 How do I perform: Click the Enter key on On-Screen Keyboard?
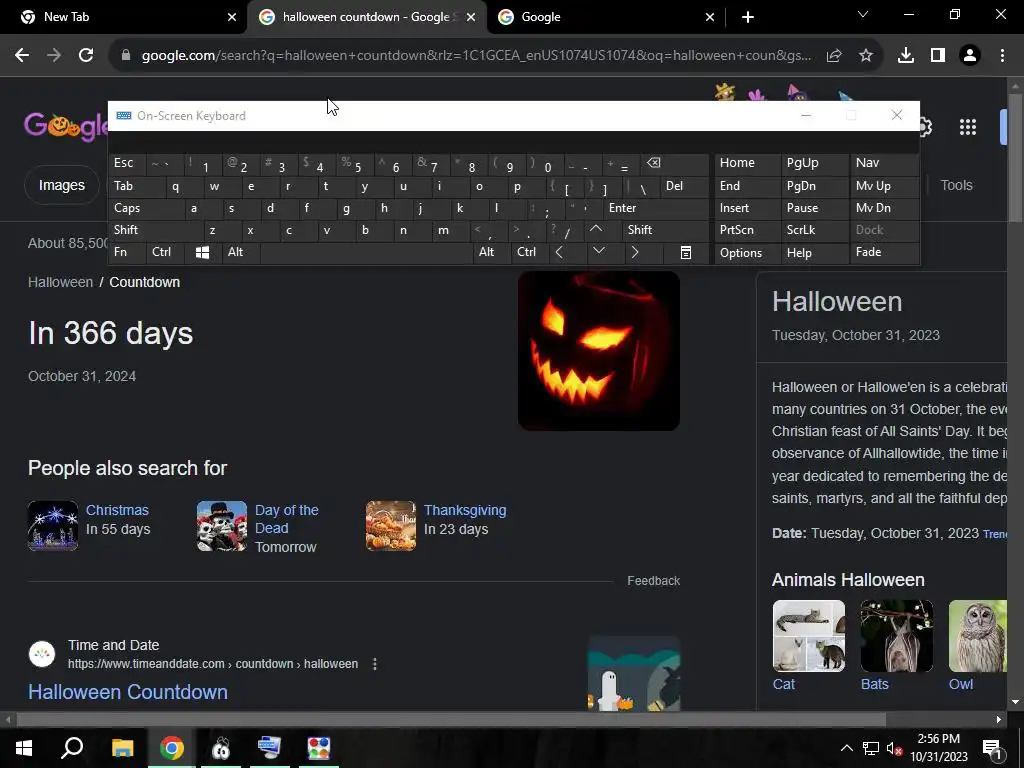click(x=656, y=208)
